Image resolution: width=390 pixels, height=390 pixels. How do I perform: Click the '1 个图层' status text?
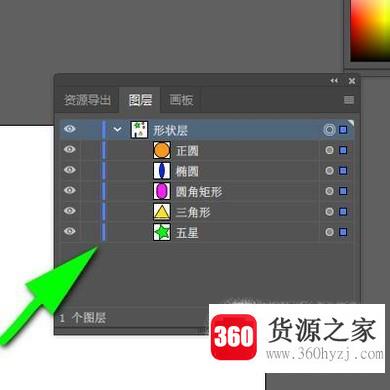click(x=83, y=318)
